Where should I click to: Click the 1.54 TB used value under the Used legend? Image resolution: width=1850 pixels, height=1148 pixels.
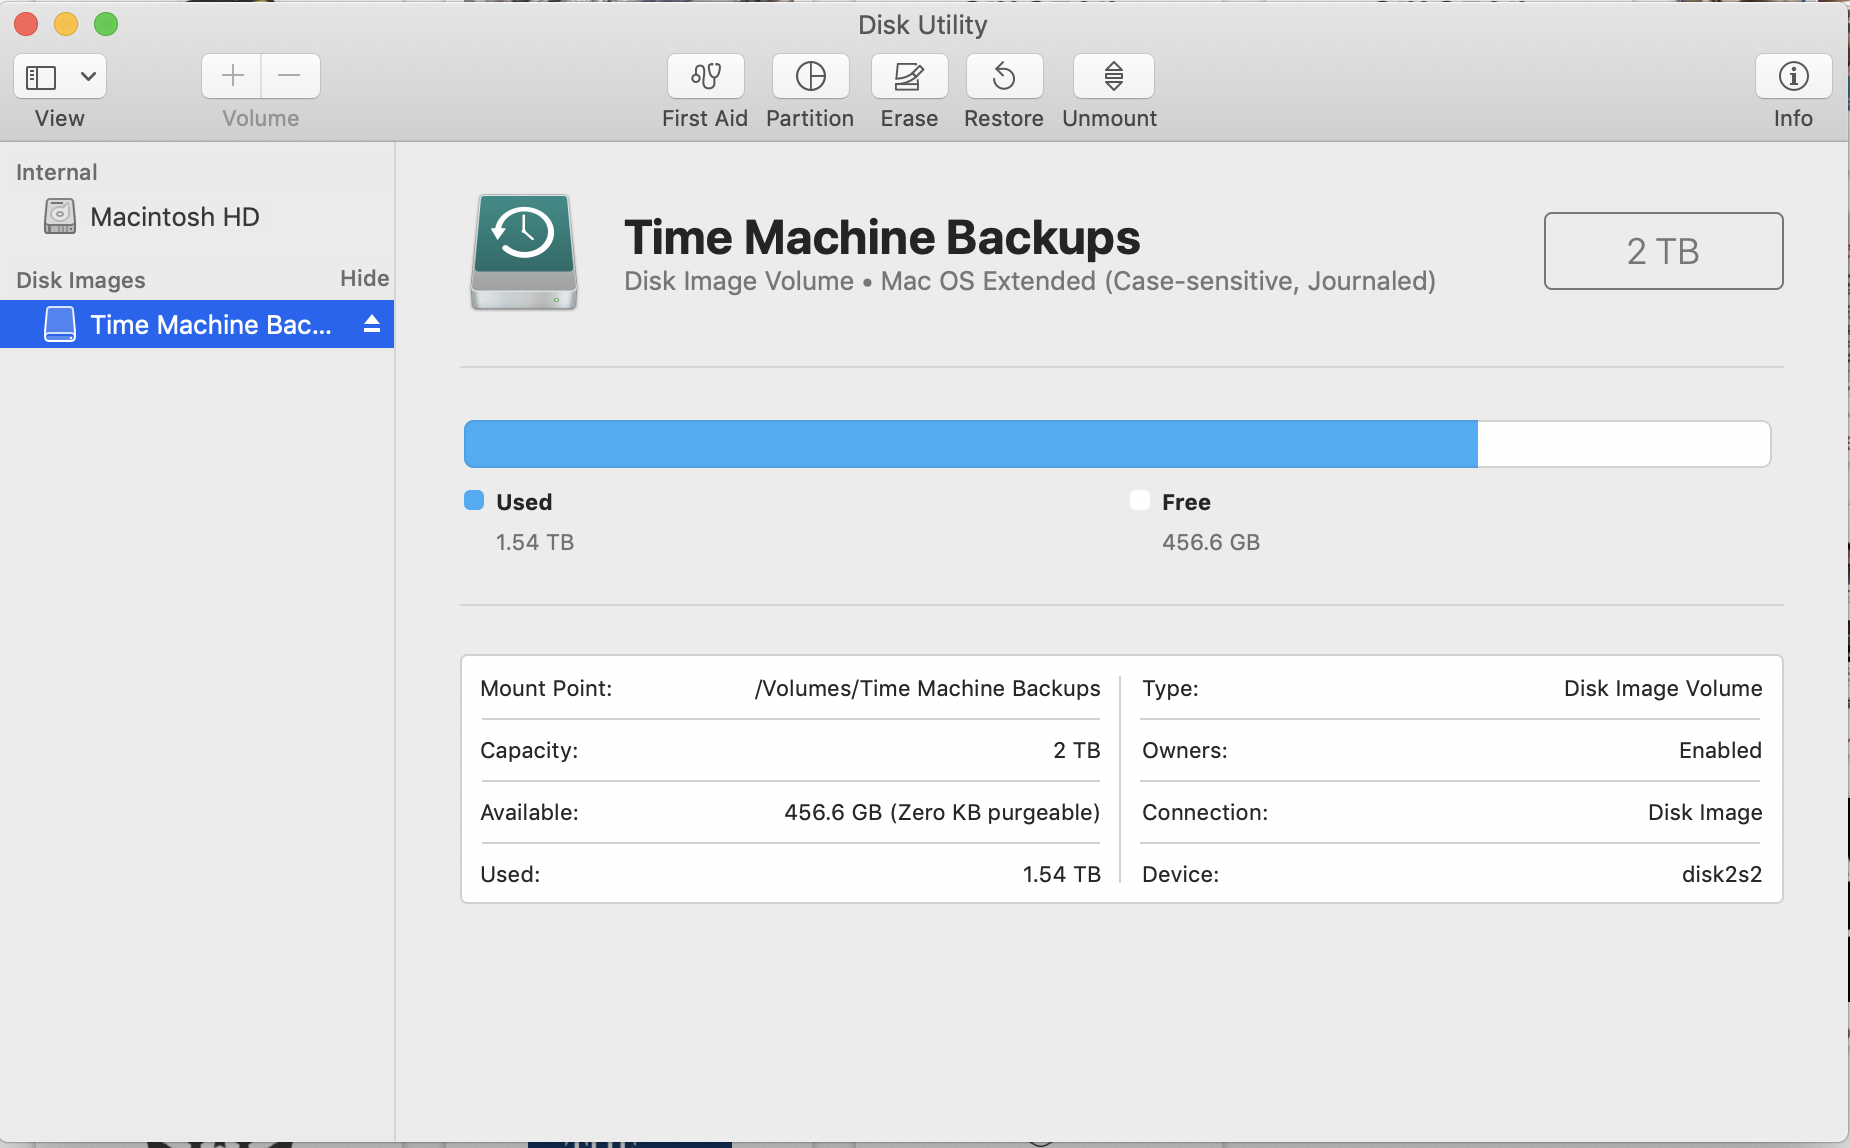535,542
